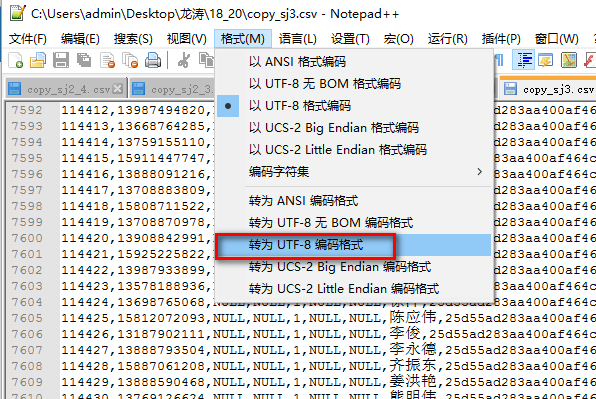The width and height of the screenshot is (596, 399).
Task: Close the copy_sj2_4.csv tab
Action: [x=118, y=89]
